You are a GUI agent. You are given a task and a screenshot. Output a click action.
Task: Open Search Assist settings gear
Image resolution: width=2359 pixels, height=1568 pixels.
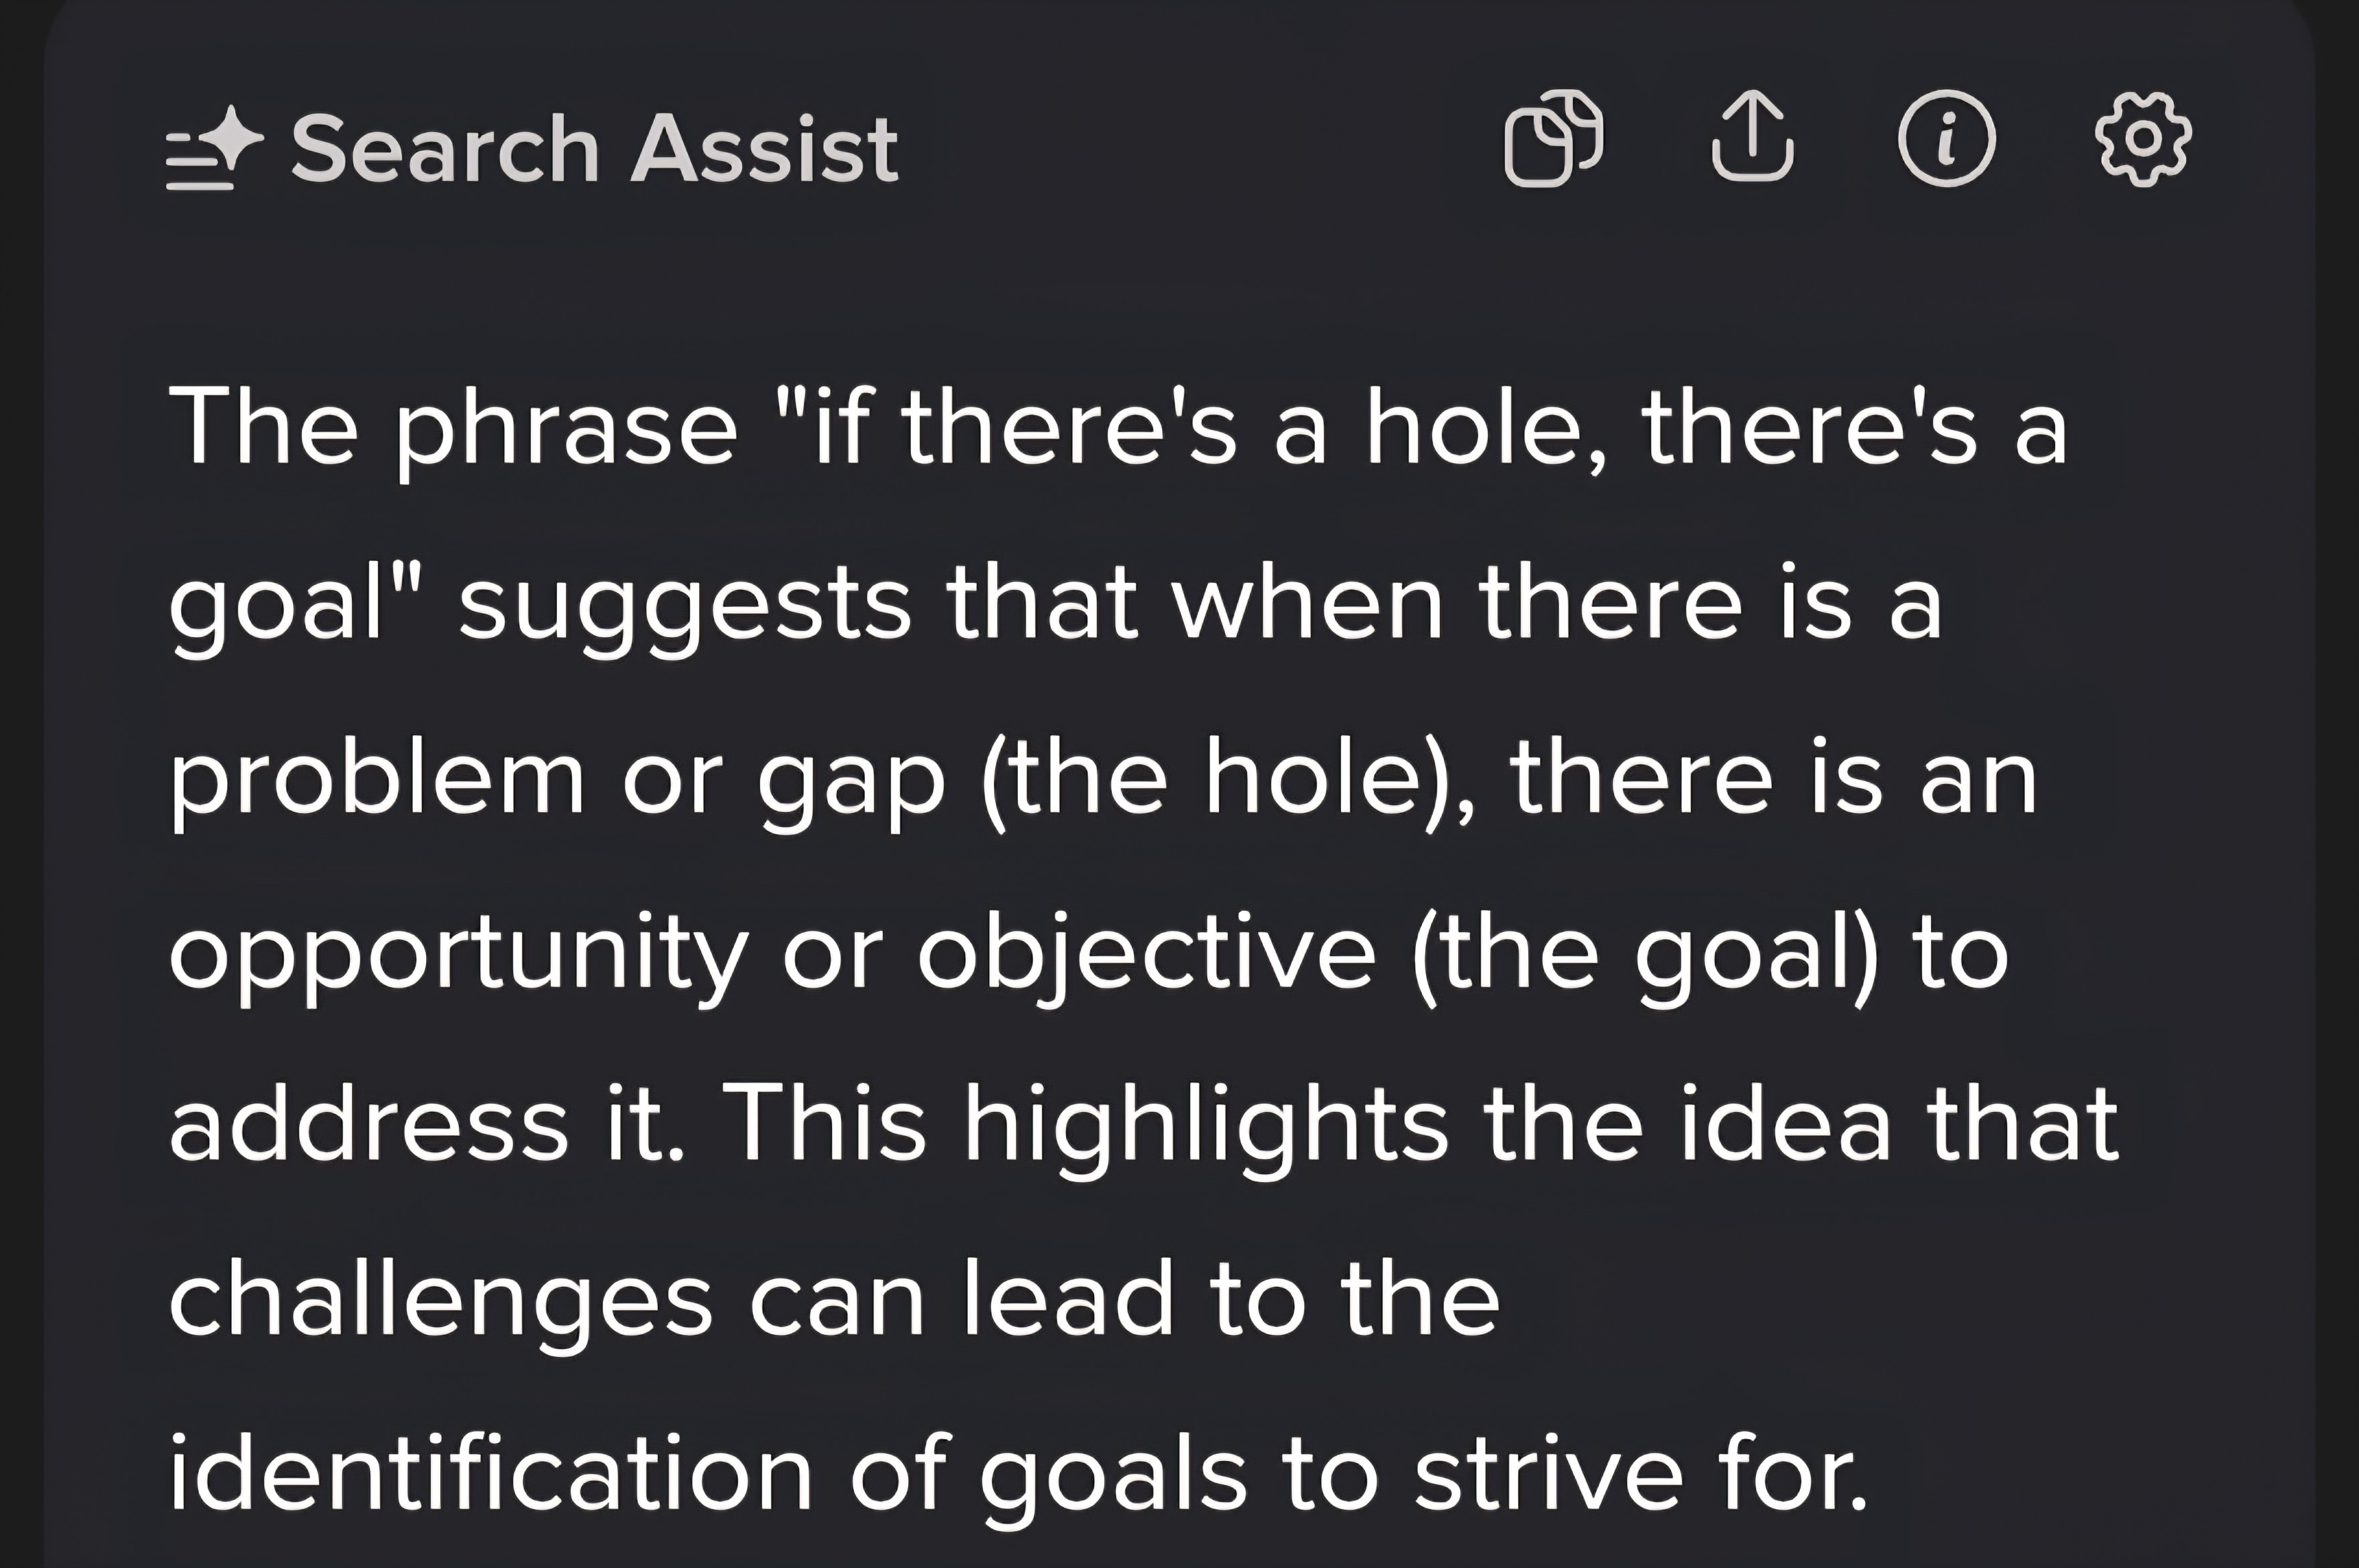click(x=2143, y=139)
